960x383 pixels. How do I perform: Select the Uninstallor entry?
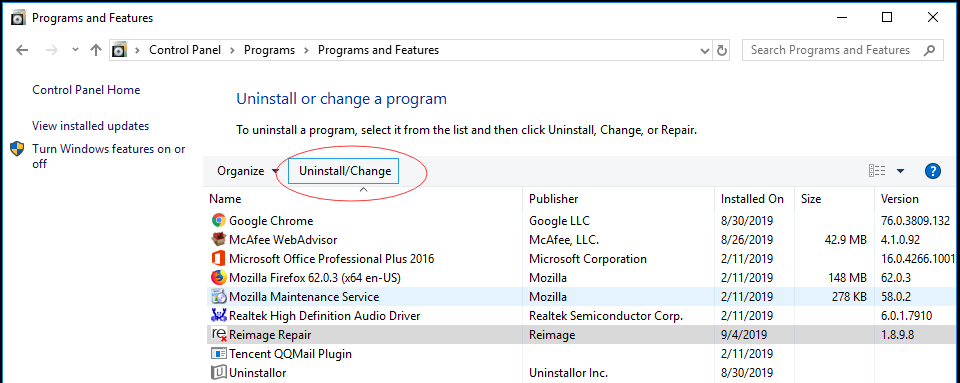(x=258, y=373)
